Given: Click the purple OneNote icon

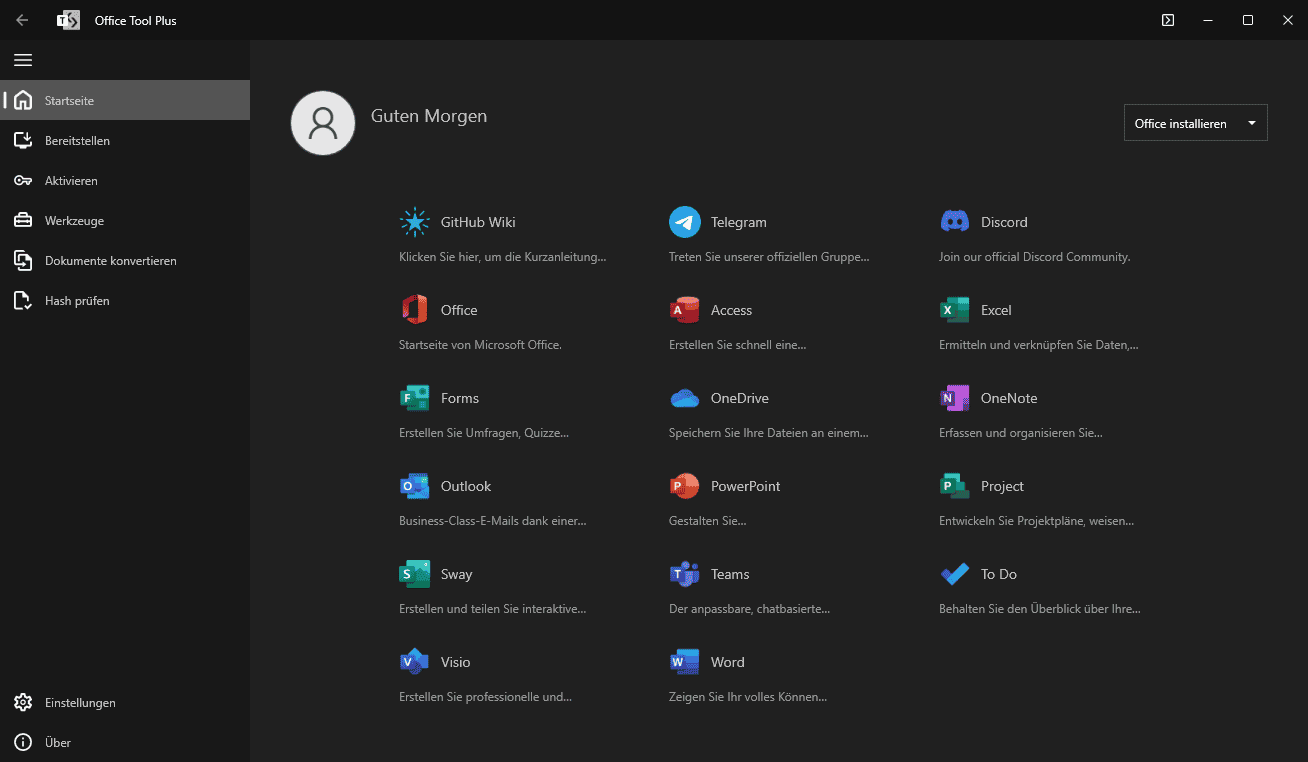Looking at the screenshot, I should 955,398.
